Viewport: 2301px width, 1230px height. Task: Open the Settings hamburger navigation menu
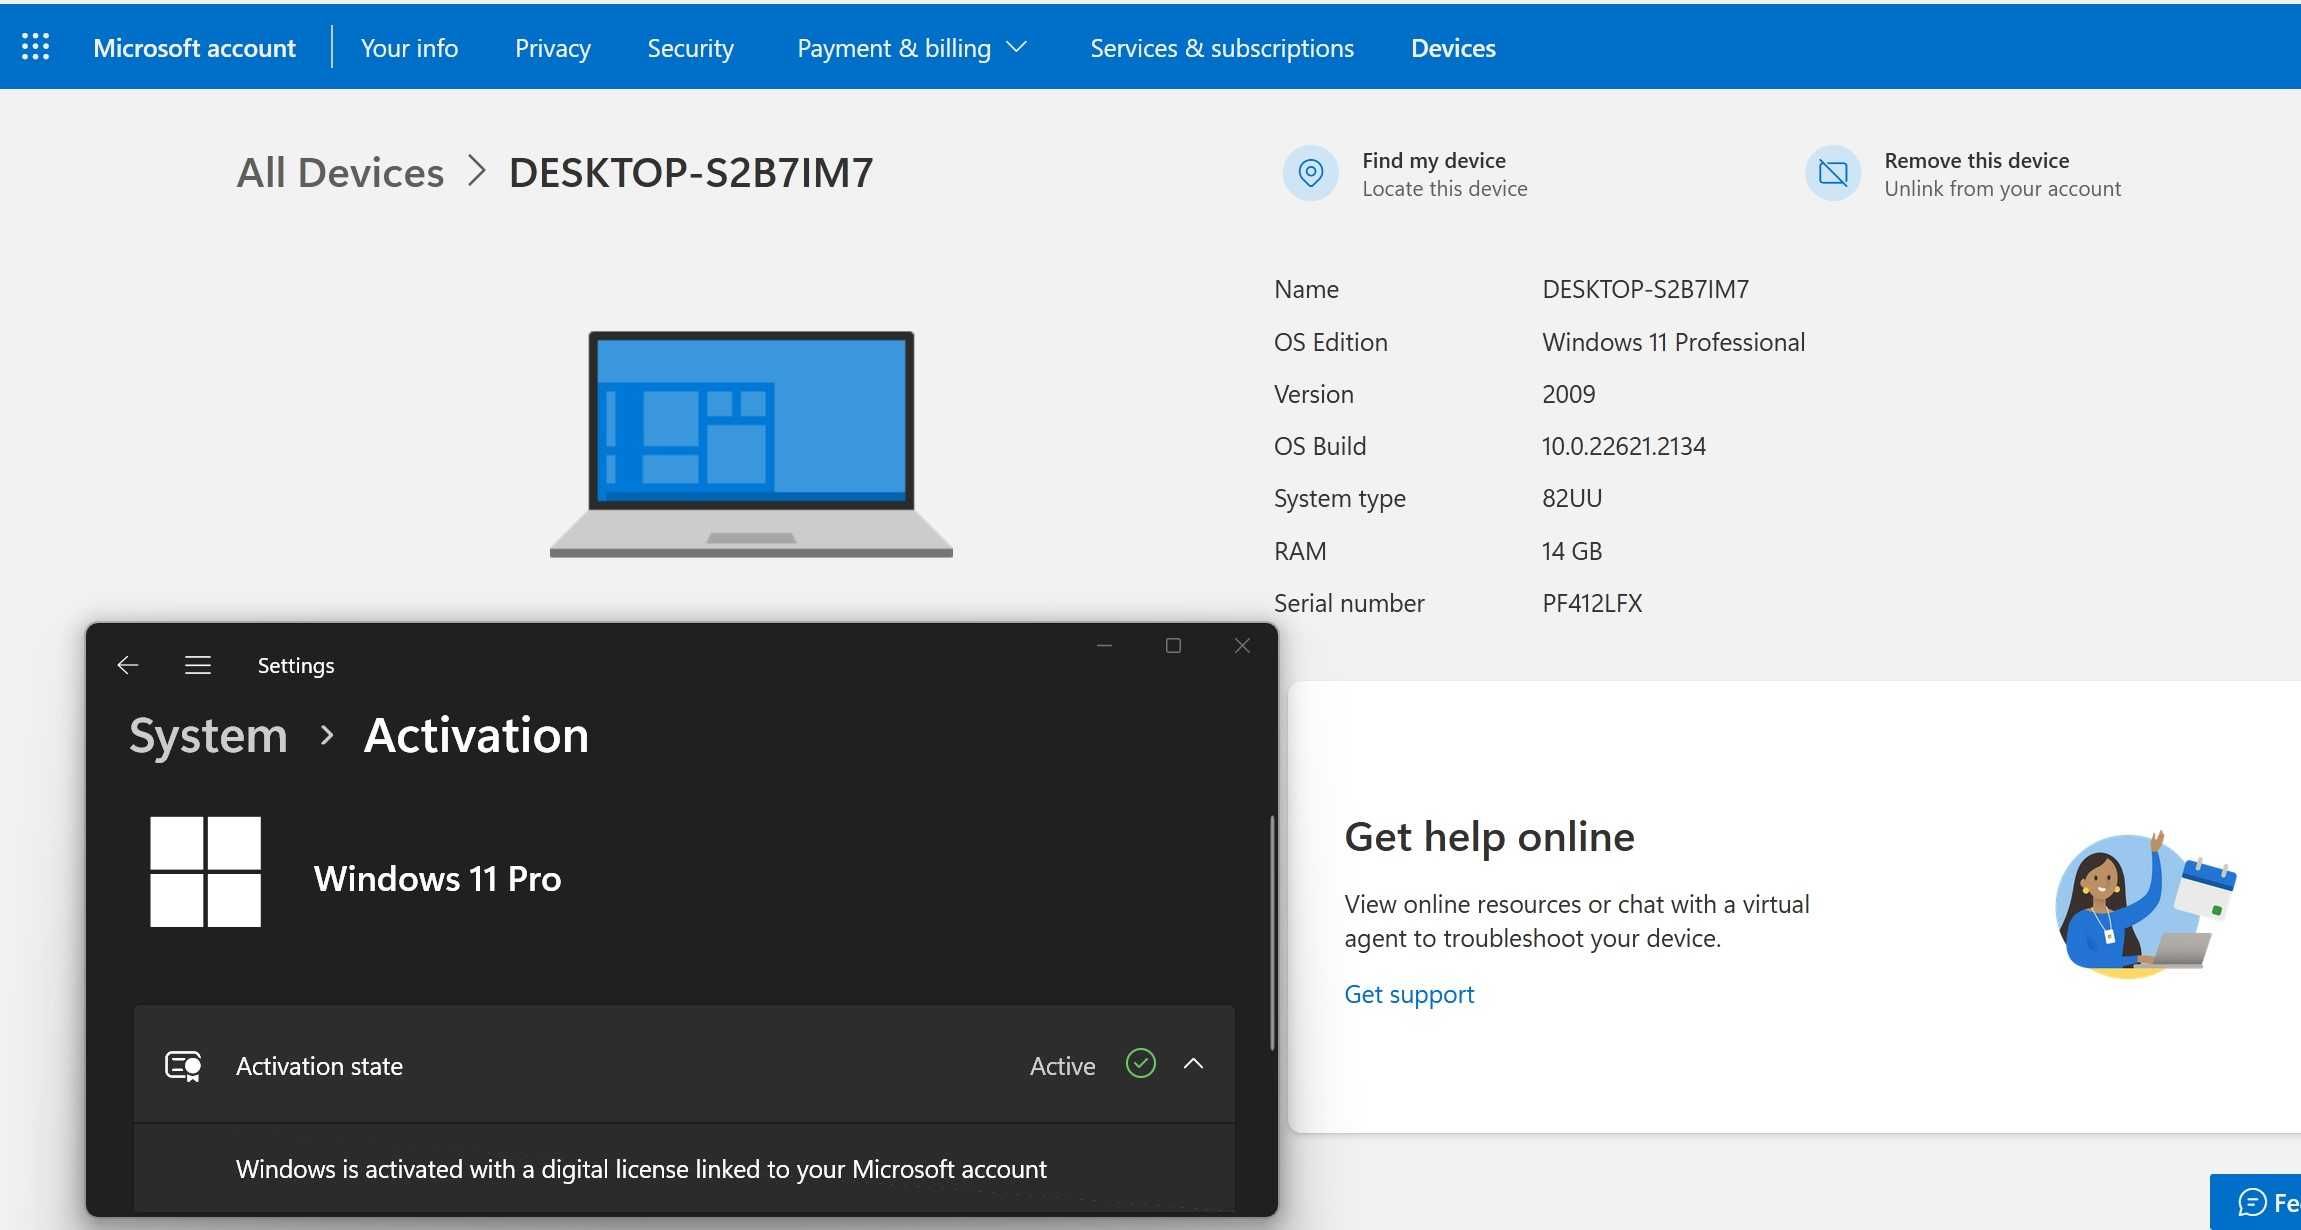(198, 665)
